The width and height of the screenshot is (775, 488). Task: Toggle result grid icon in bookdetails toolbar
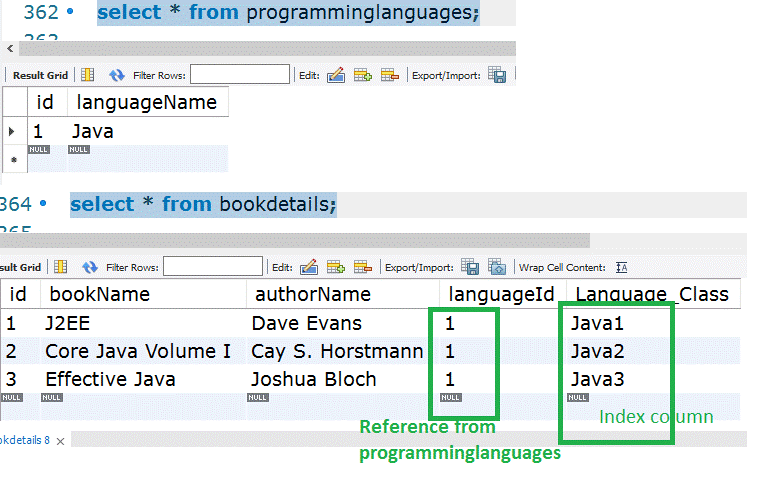[60, 267]
